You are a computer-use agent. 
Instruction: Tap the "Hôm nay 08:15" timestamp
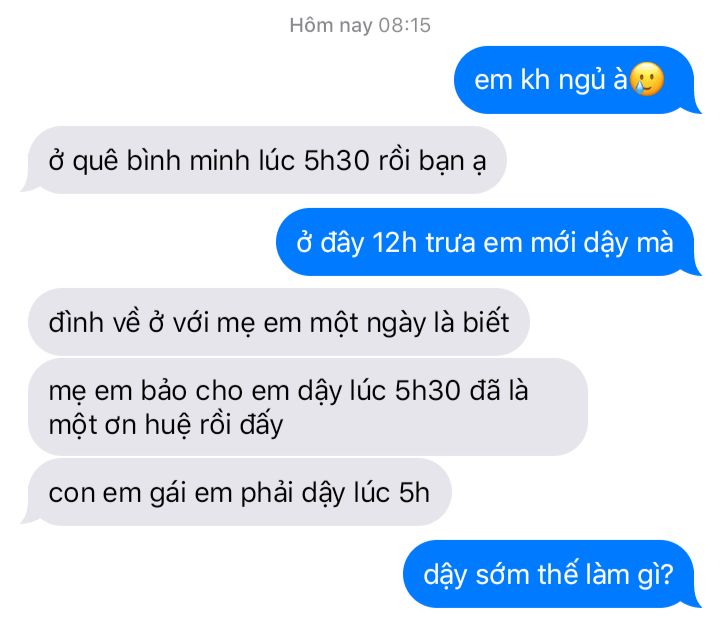tap(360, 25)
